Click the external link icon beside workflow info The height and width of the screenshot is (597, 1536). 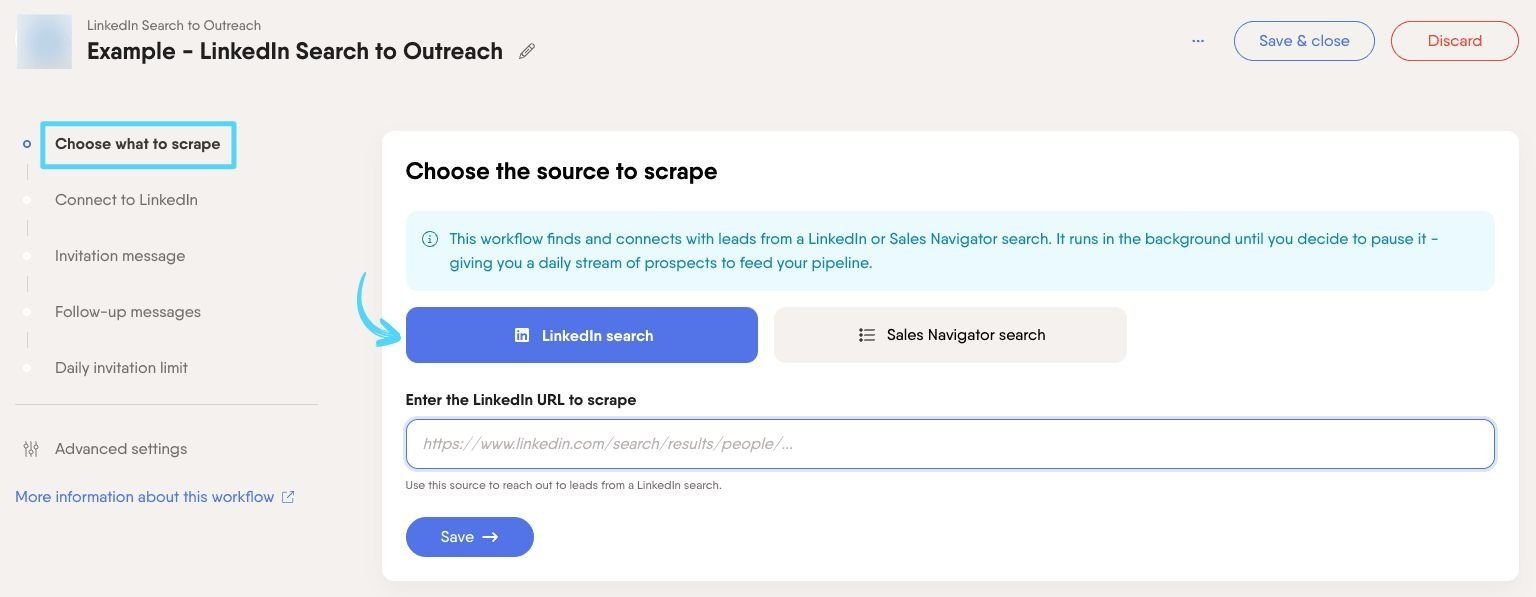click(x=288, y=497)
